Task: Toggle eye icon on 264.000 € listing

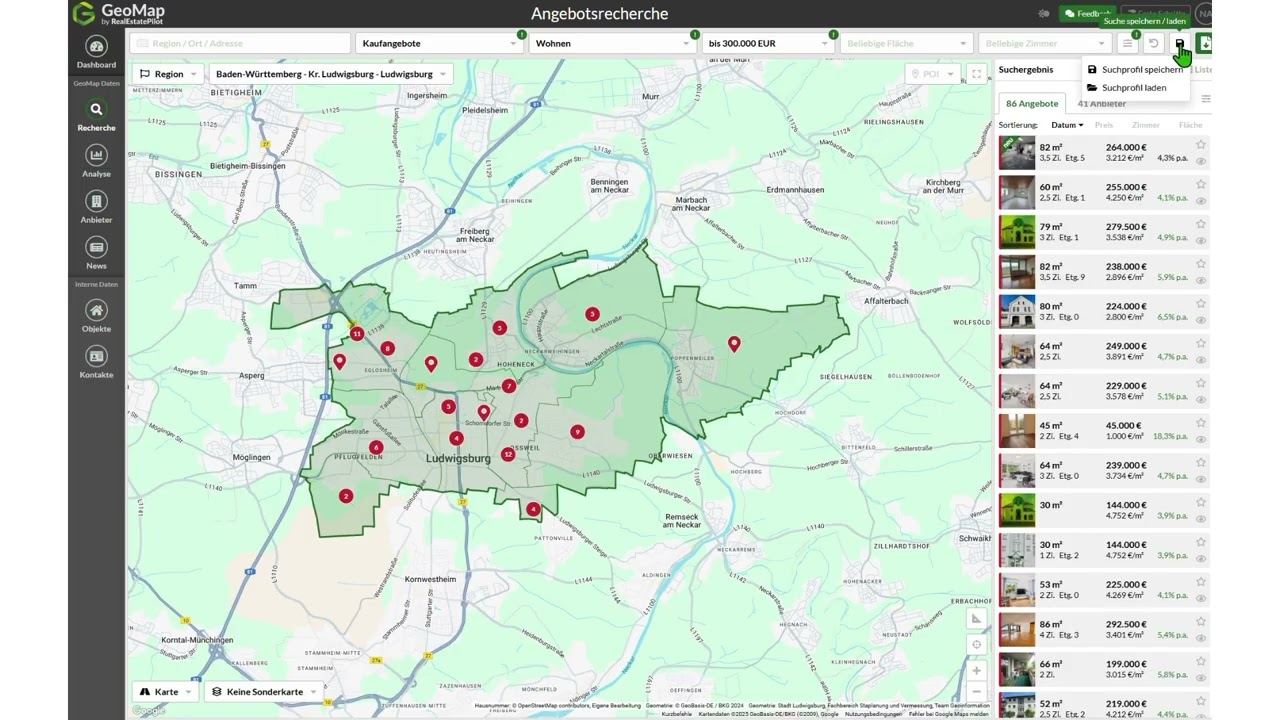Action: [x=1201, y=161]
